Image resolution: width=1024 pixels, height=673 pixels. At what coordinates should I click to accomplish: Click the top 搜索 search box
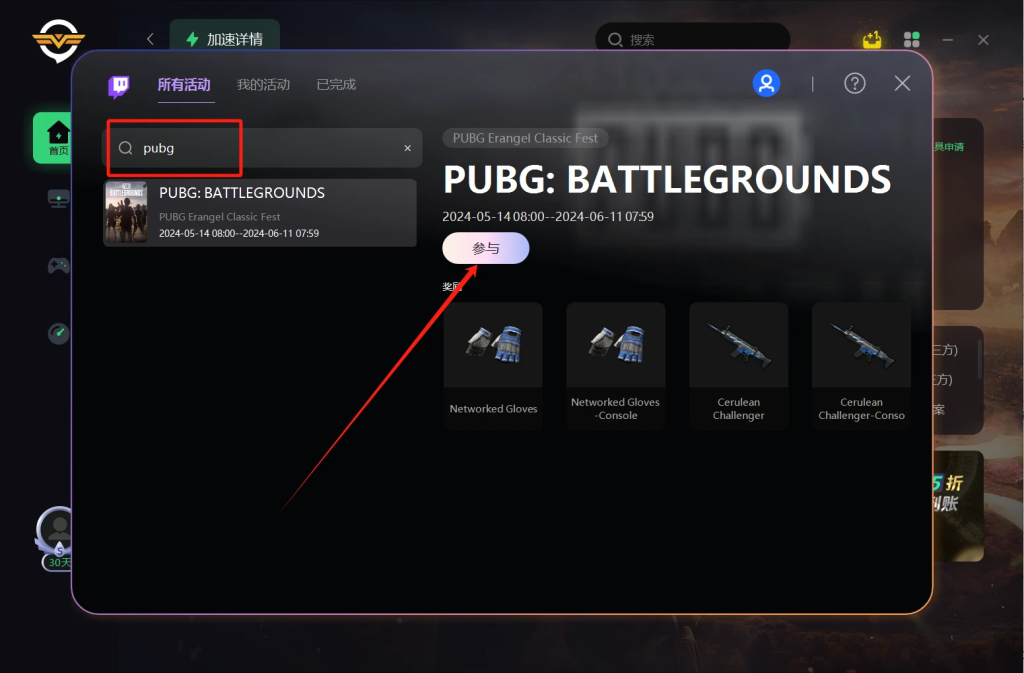tap(692, 39)
